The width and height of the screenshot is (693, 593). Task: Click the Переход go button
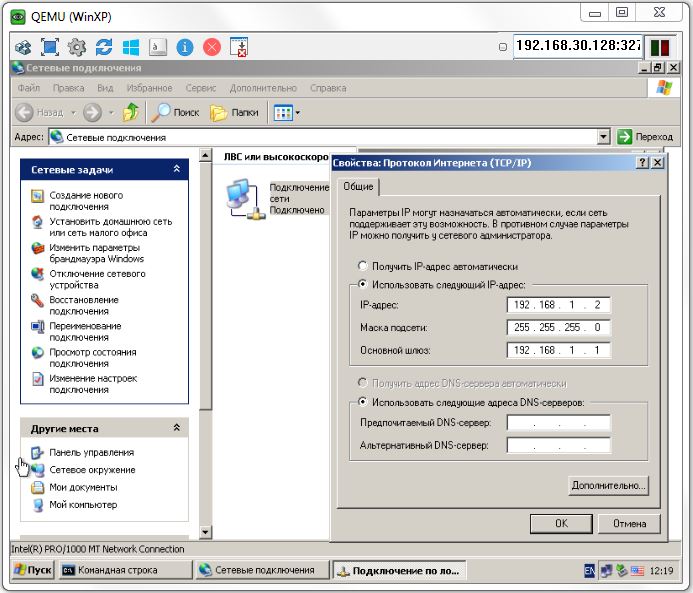pos(645,137)
